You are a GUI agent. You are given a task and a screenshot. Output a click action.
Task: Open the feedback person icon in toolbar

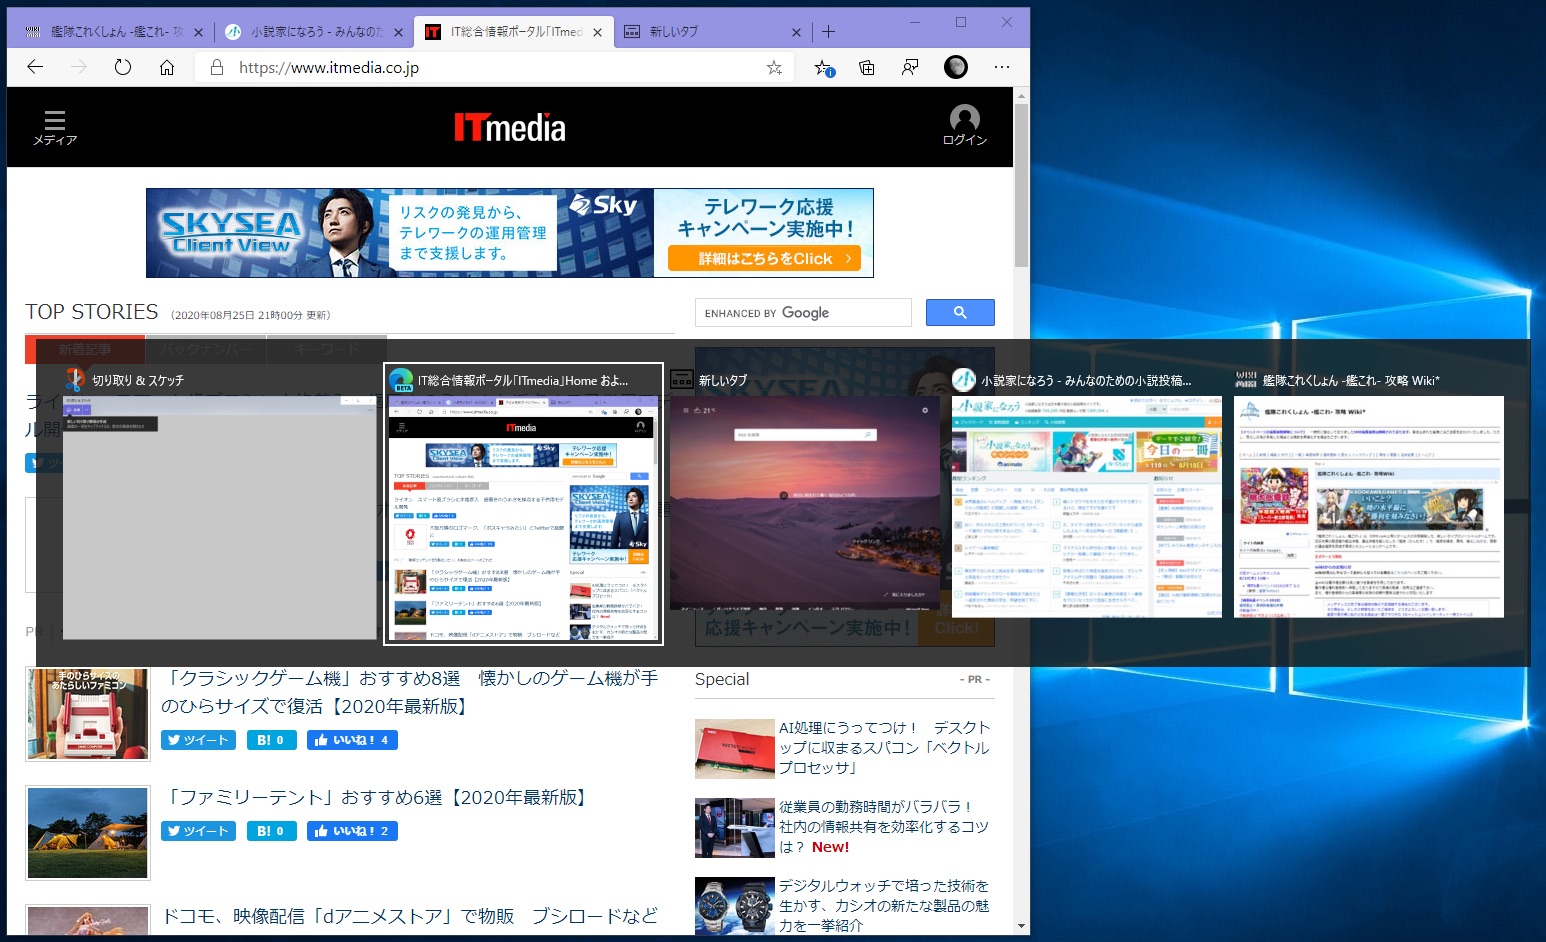(910, 68)
